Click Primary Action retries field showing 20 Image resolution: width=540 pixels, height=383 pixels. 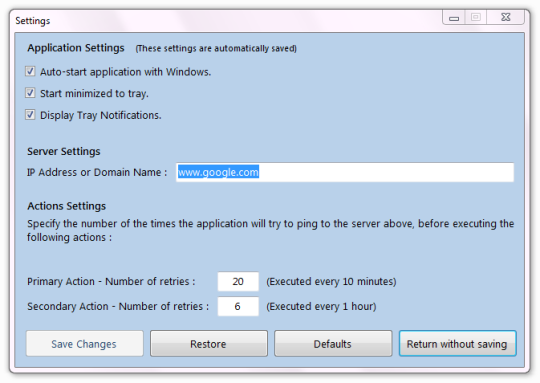coord(238,281)
